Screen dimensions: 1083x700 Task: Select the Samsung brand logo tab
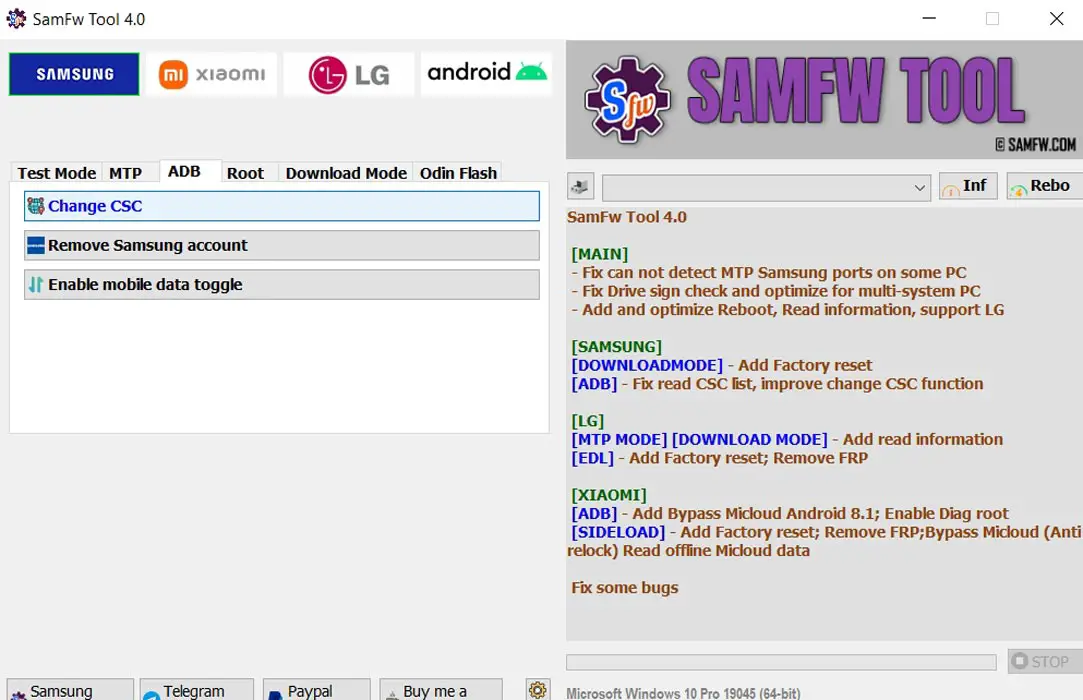pos(74,74)
